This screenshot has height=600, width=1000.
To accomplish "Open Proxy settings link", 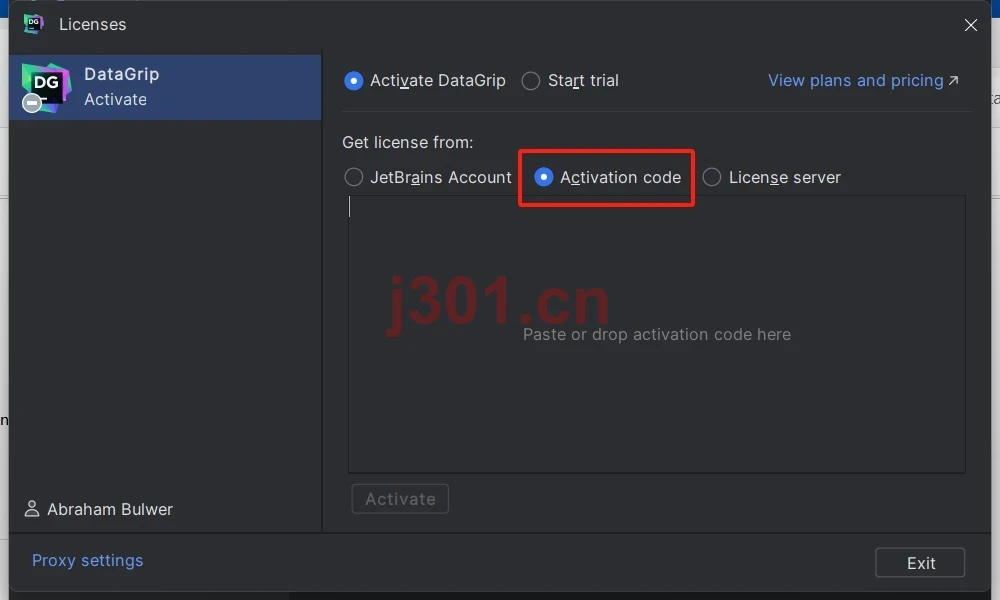I will point(87,560).
